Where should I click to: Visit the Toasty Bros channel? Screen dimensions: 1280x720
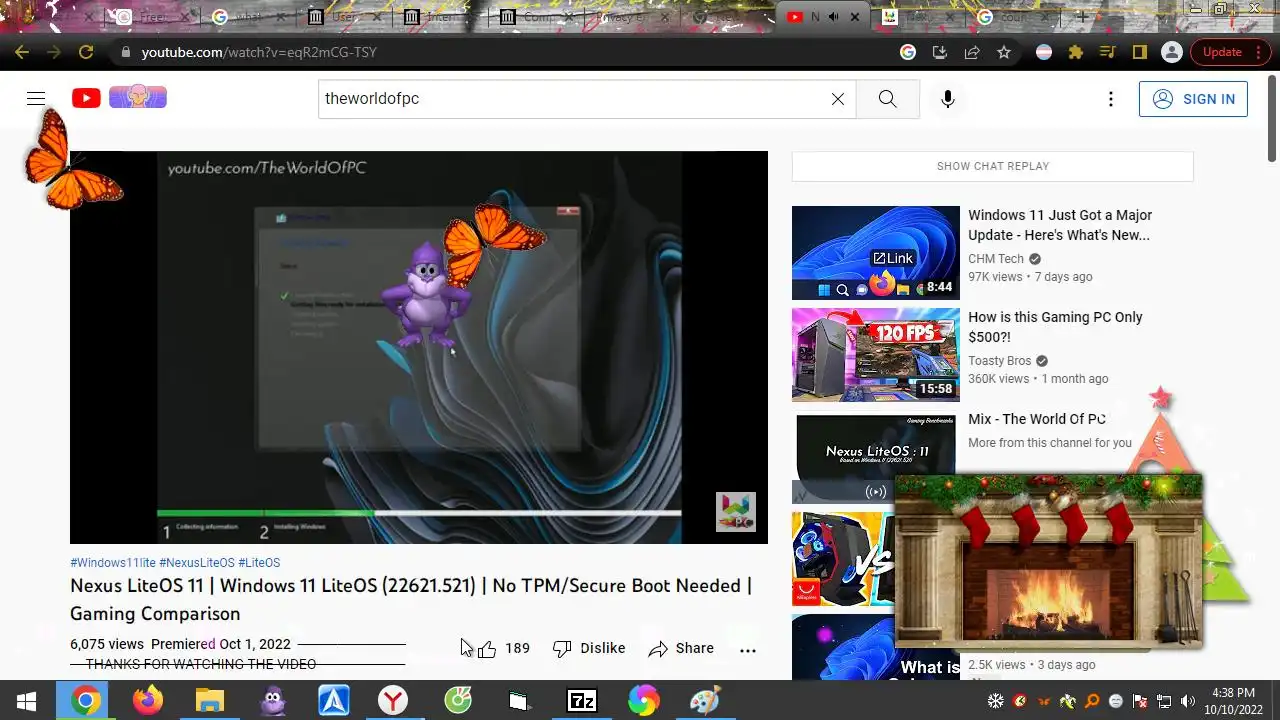pos(999,360)
